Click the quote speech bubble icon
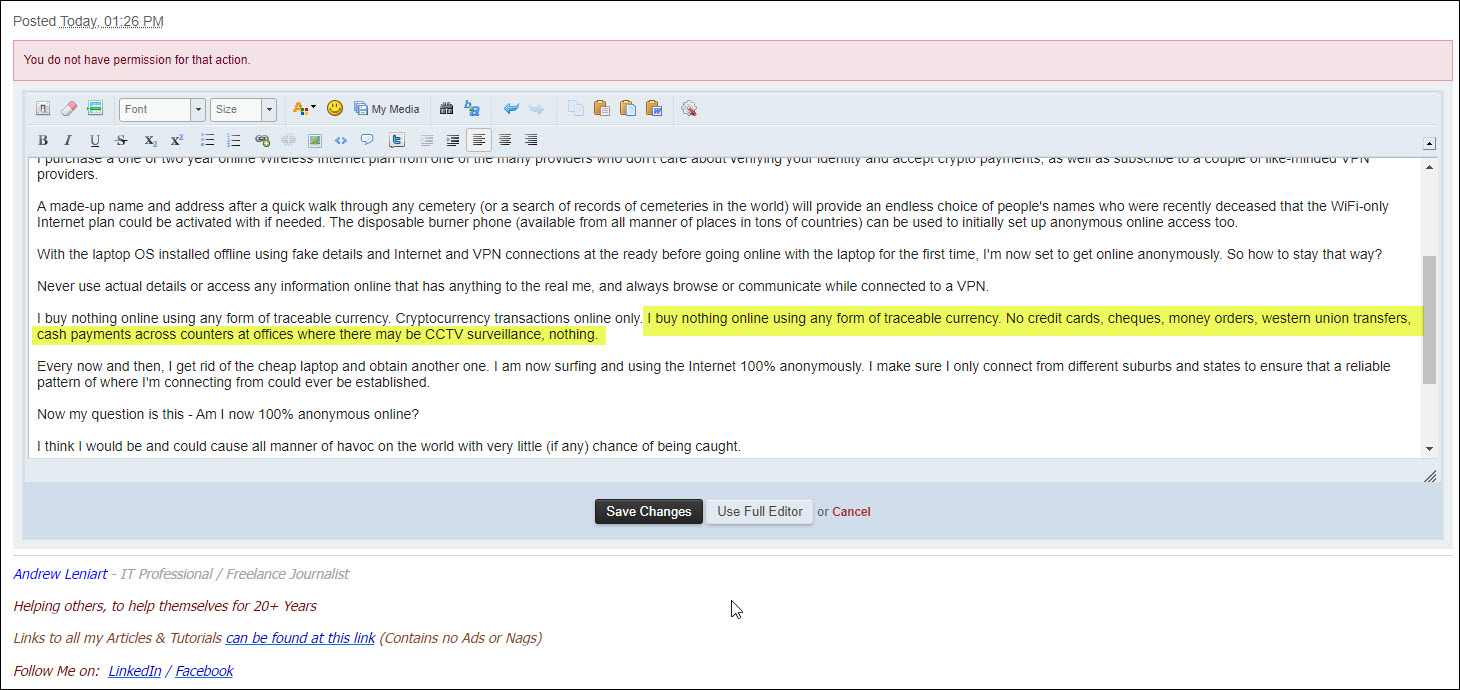 pyautogui.click(x=367, y=140)
